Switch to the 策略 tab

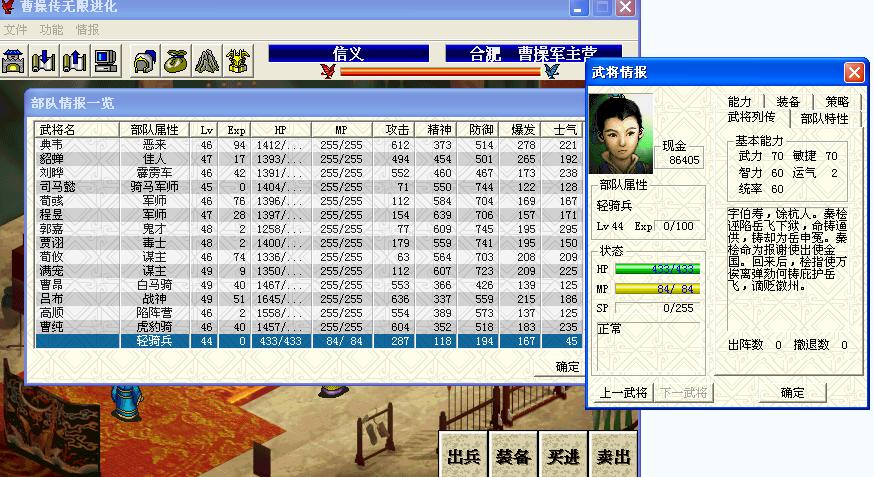coord(837,102)
